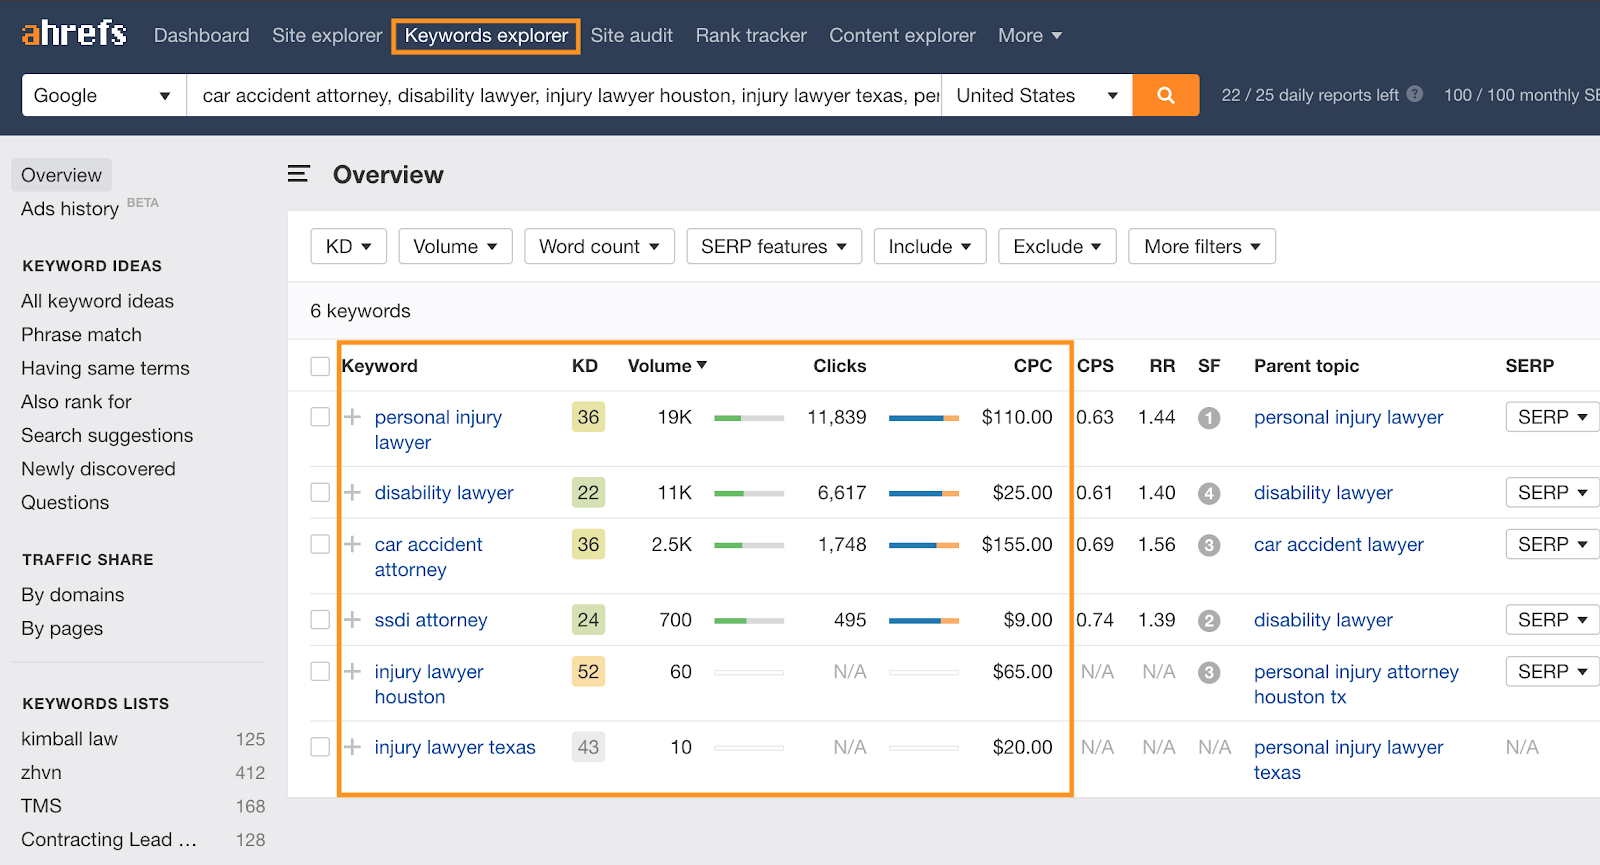Open the disability lawyer keyword link

point(444,492)
